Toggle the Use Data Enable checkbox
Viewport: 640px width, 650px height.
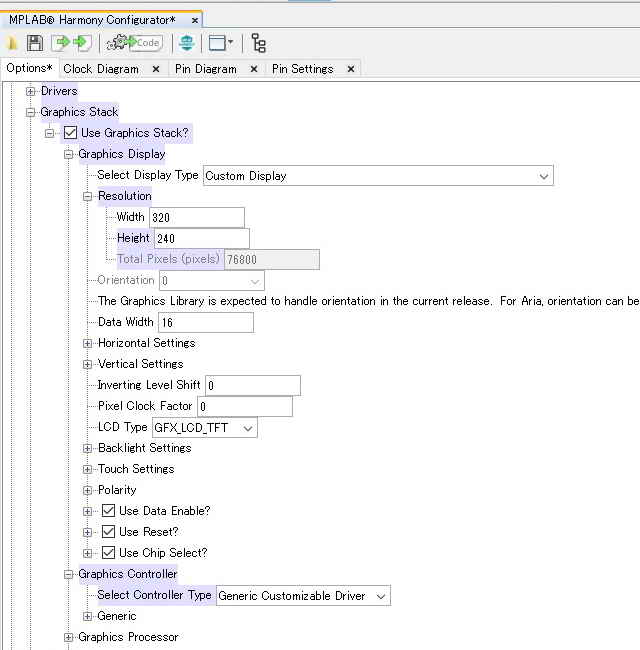tap(109, 511)
